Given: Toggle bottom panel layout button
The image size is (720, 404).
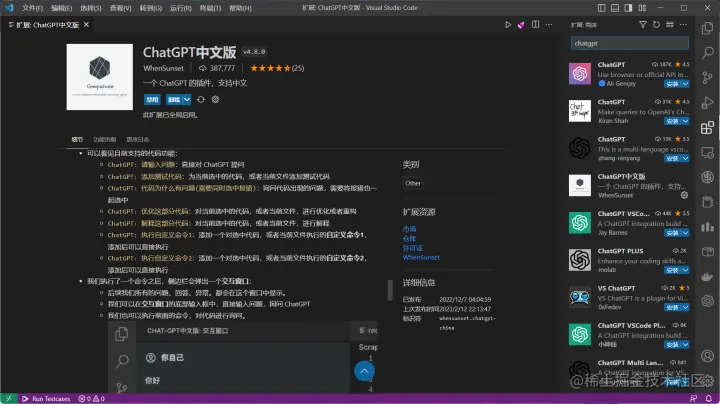Looking at the screenshot, I should 615,8.
